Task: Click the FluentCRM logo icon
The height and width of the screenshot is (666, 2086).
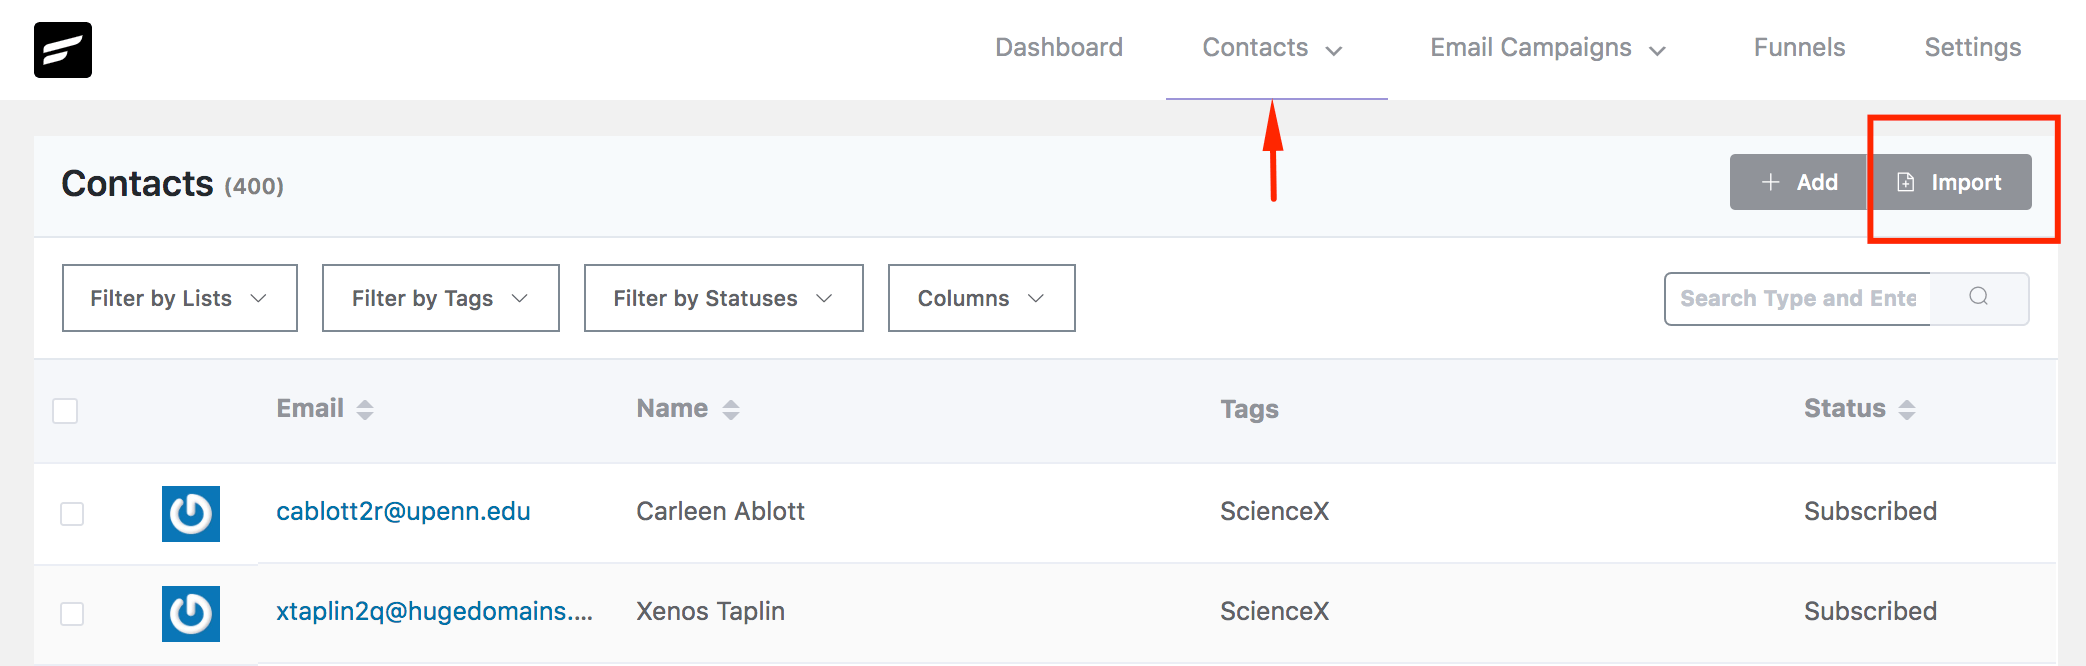Action: tap(63, 50)
